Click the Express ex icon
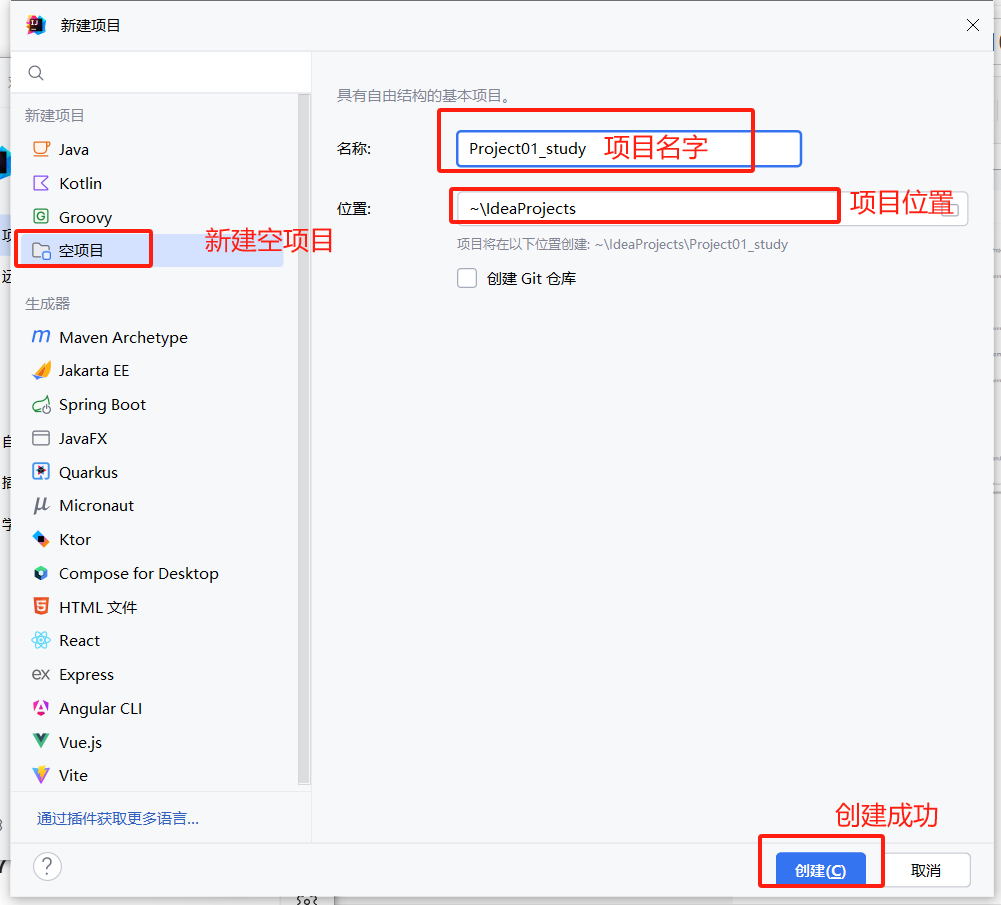Image resolution: width=1001 pixels, height=905 pixels. 41,674
